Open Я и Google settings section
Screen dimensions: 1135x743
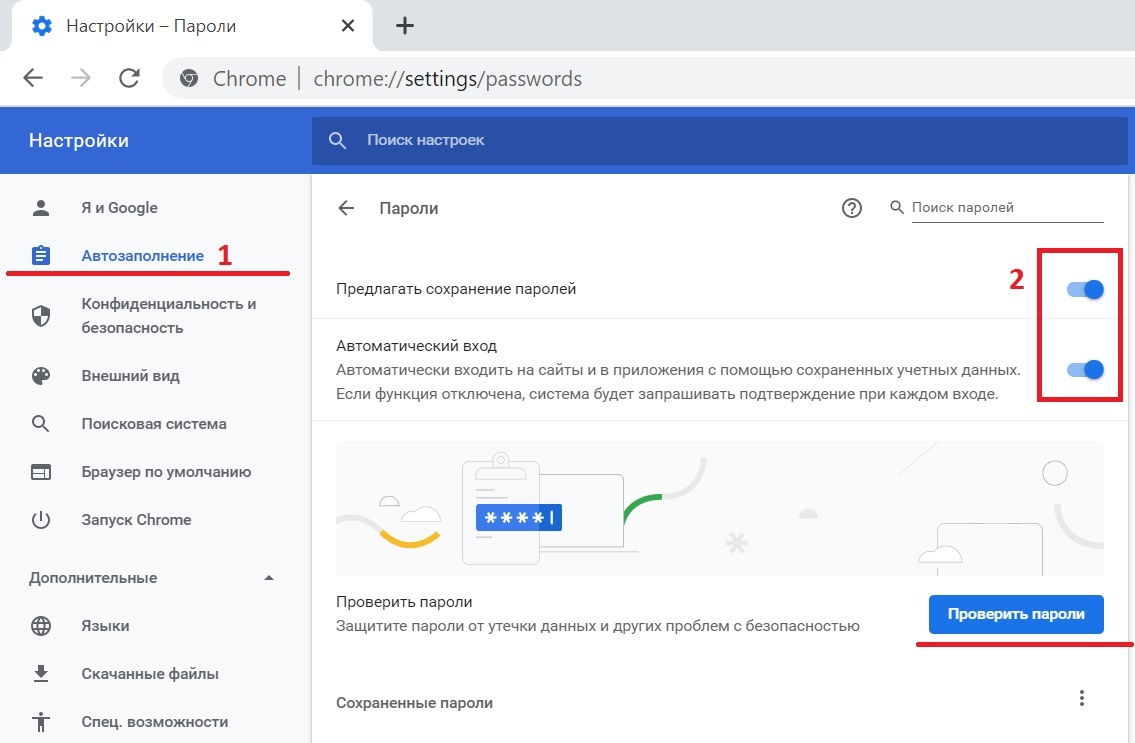click(x=119, y=208)
